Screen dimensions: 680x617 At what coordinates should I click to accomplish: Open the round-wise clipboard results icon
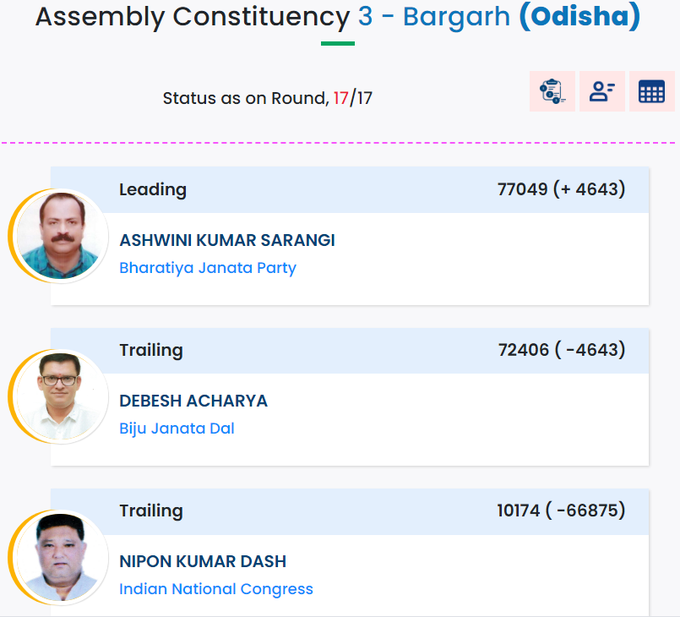click(x=552, y=91)
